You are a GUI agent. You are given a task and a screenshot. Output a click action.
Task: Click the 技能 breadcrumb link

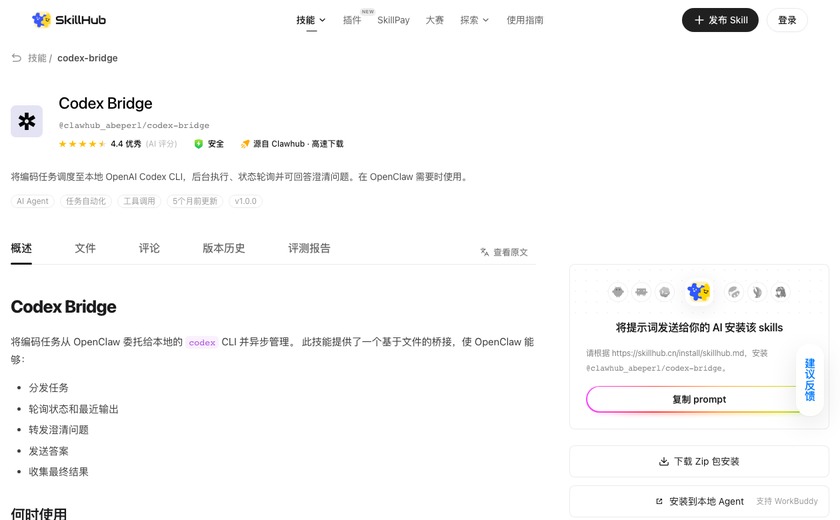[37, 58]
